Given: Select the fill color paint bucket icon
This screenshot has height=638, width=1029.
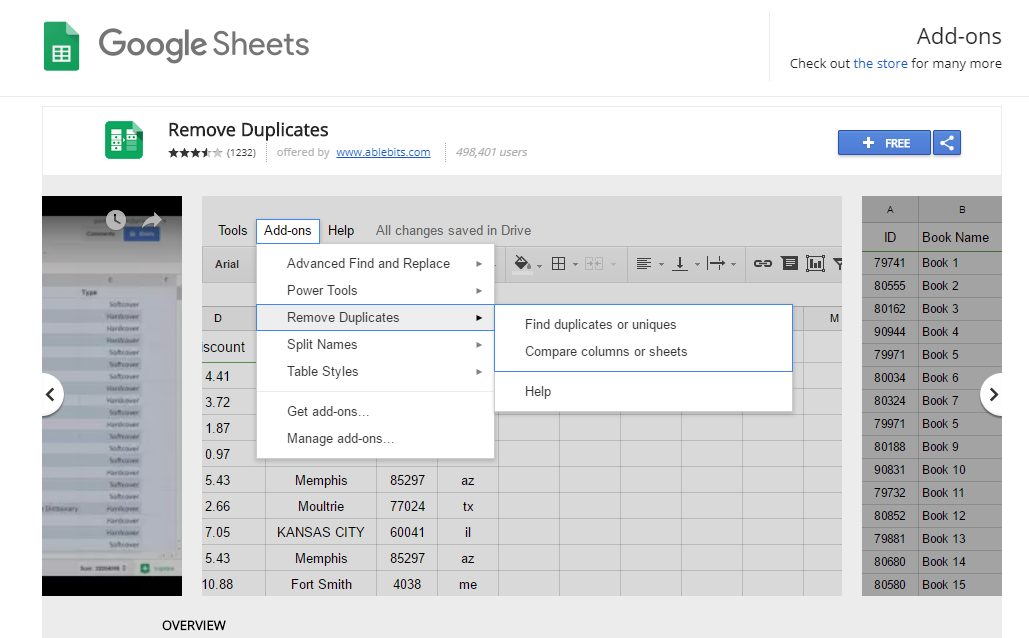Looking at the screenshot, I should click(x=520, y=264).
